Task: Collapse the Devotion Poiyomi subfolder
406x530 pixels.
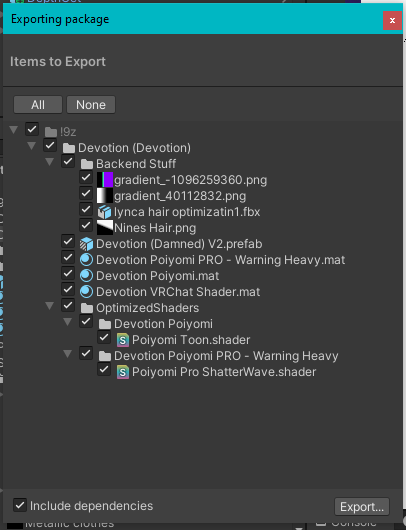Action: pyautogui.click(x=68, y=322)
